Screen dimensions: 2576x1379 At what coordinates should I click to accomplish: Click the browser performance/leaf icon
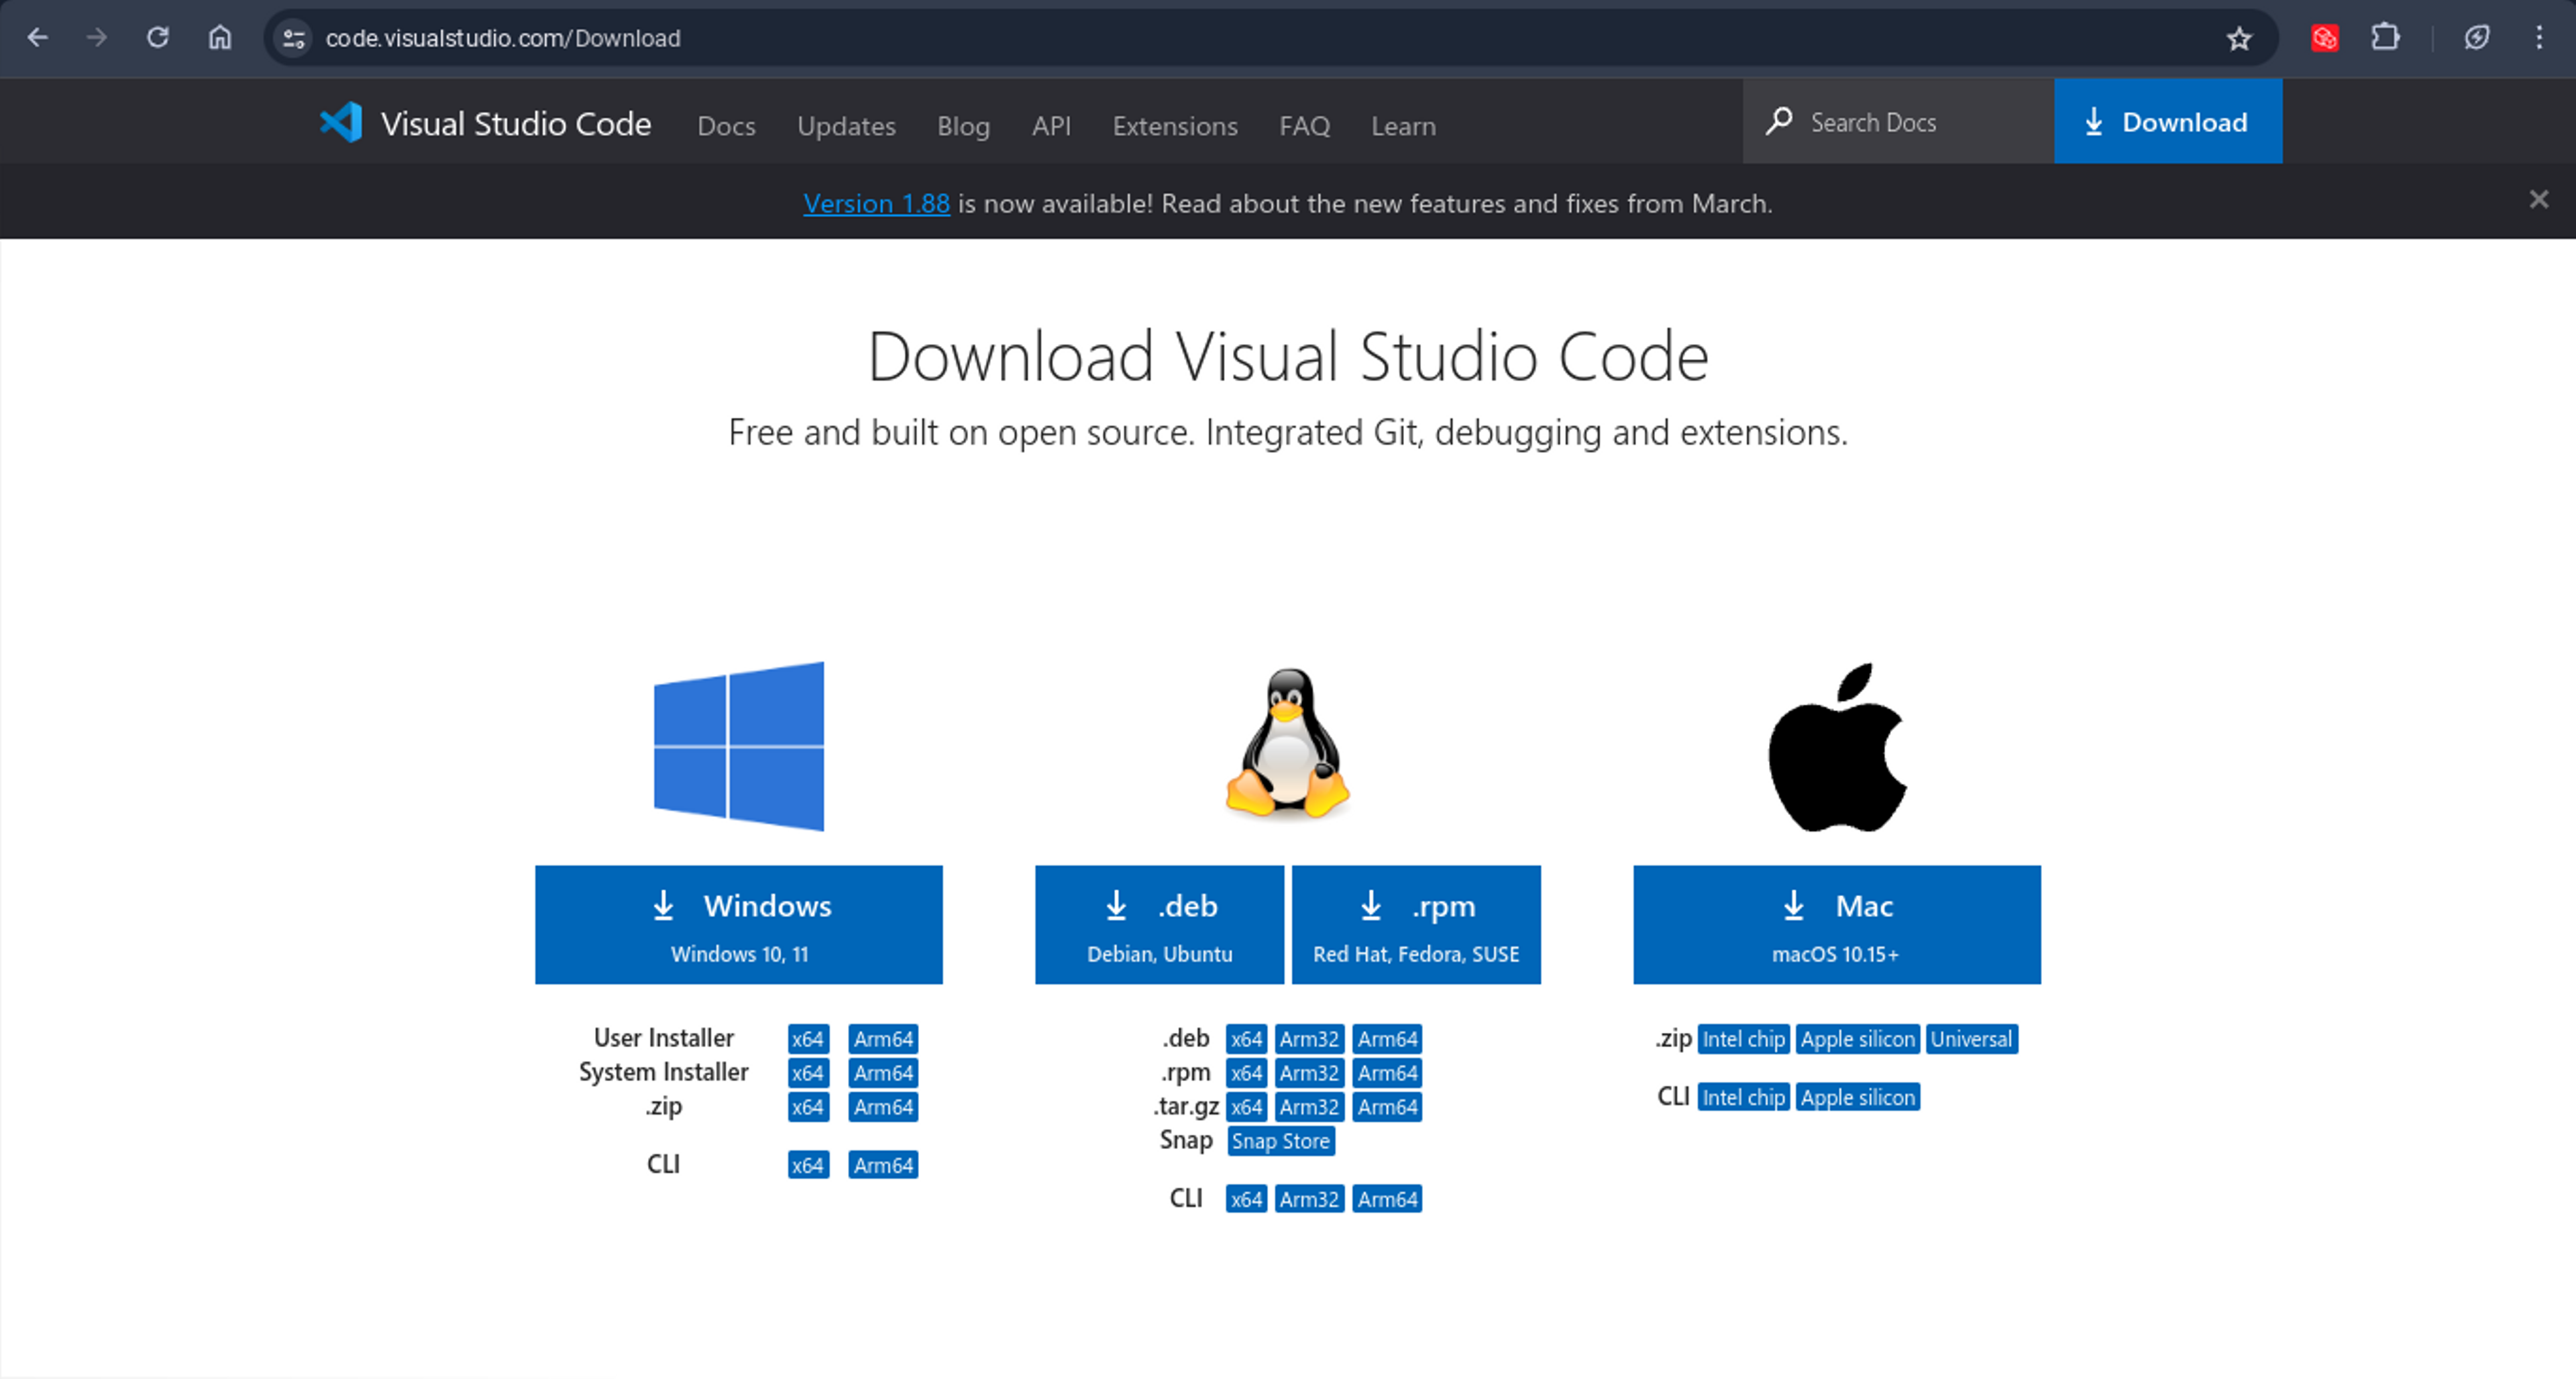(x=2476, y=38)
